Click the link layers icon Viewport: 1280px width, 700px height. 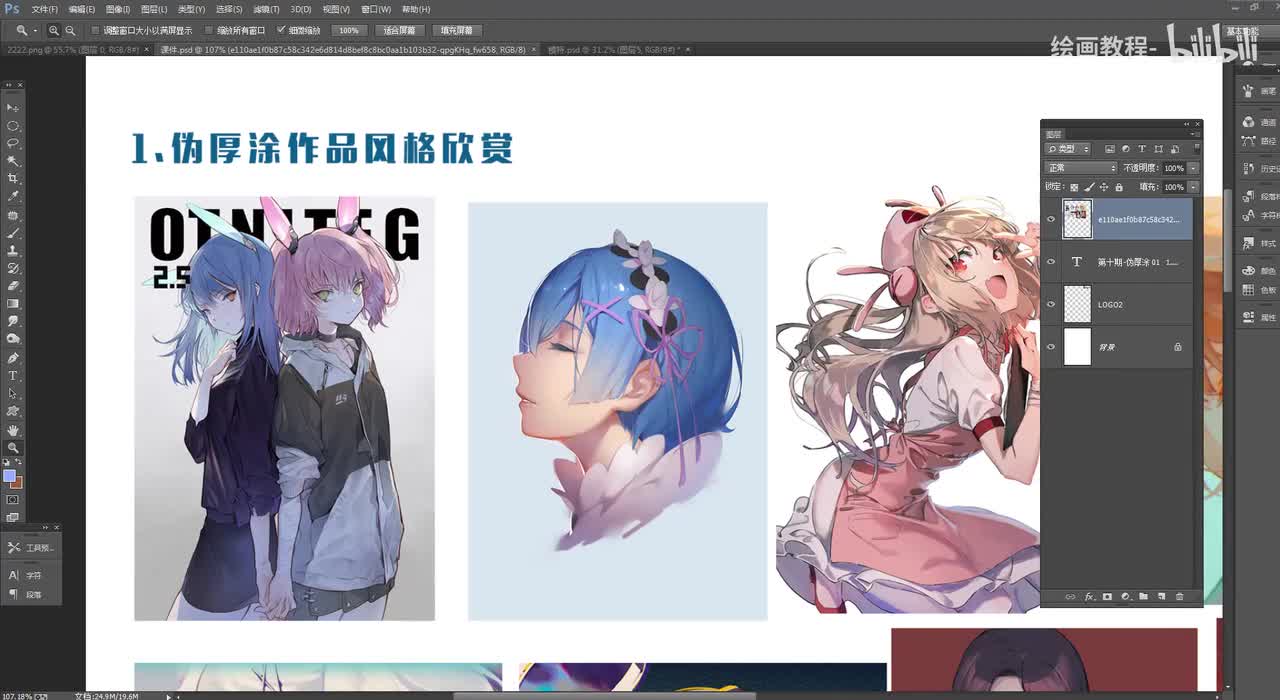click(1069, 597)
